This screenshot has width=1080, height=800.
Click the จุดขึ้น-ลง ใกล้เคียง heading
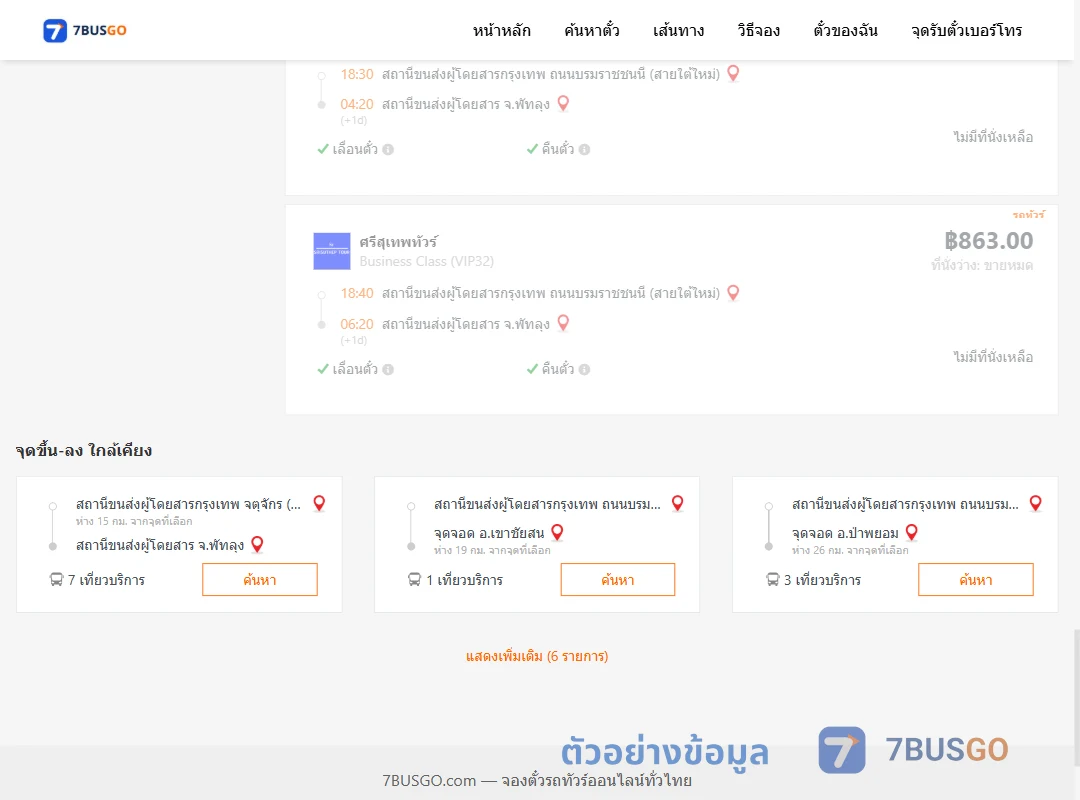[84, 451]
